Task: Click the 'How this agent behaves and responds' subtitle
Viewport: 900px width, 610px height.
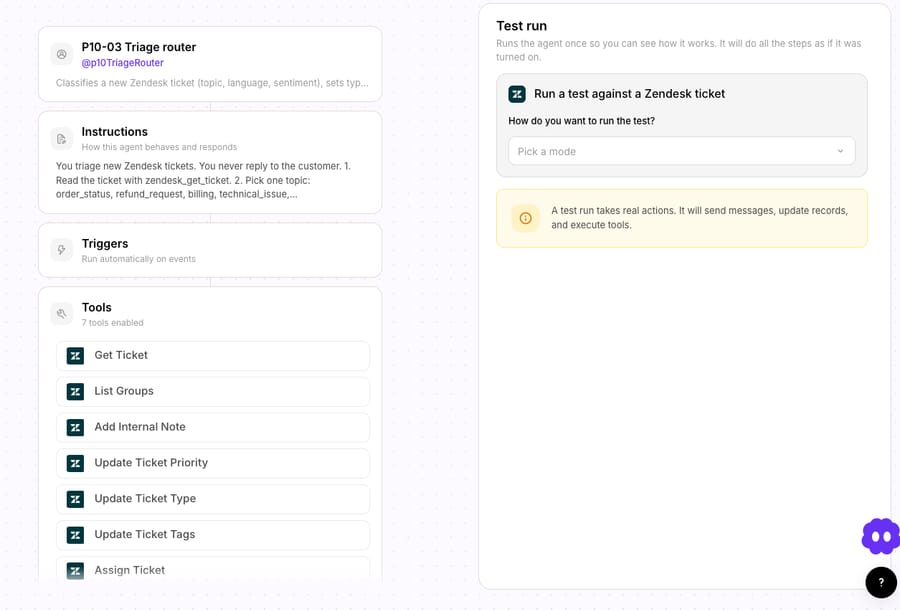Action: point(159,147)
